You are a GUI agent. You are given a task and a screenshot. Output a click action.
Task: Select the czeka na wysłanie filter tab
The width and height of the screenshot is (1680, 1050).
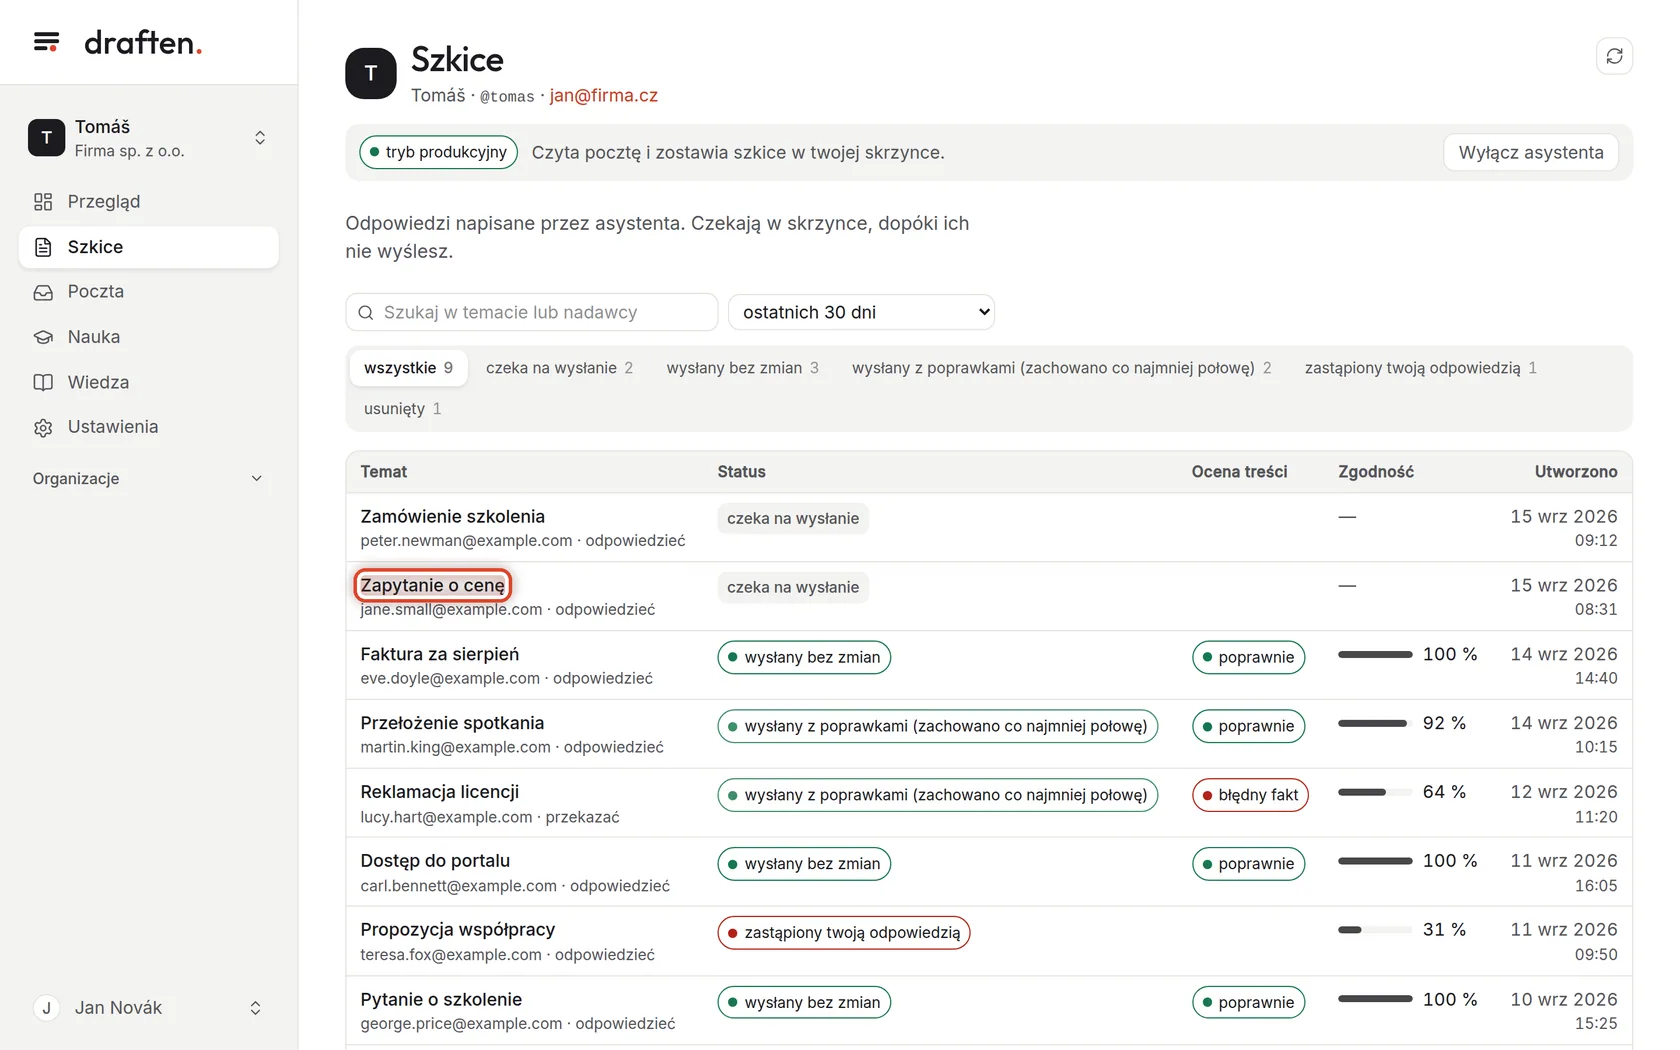[x=559, y=368]
